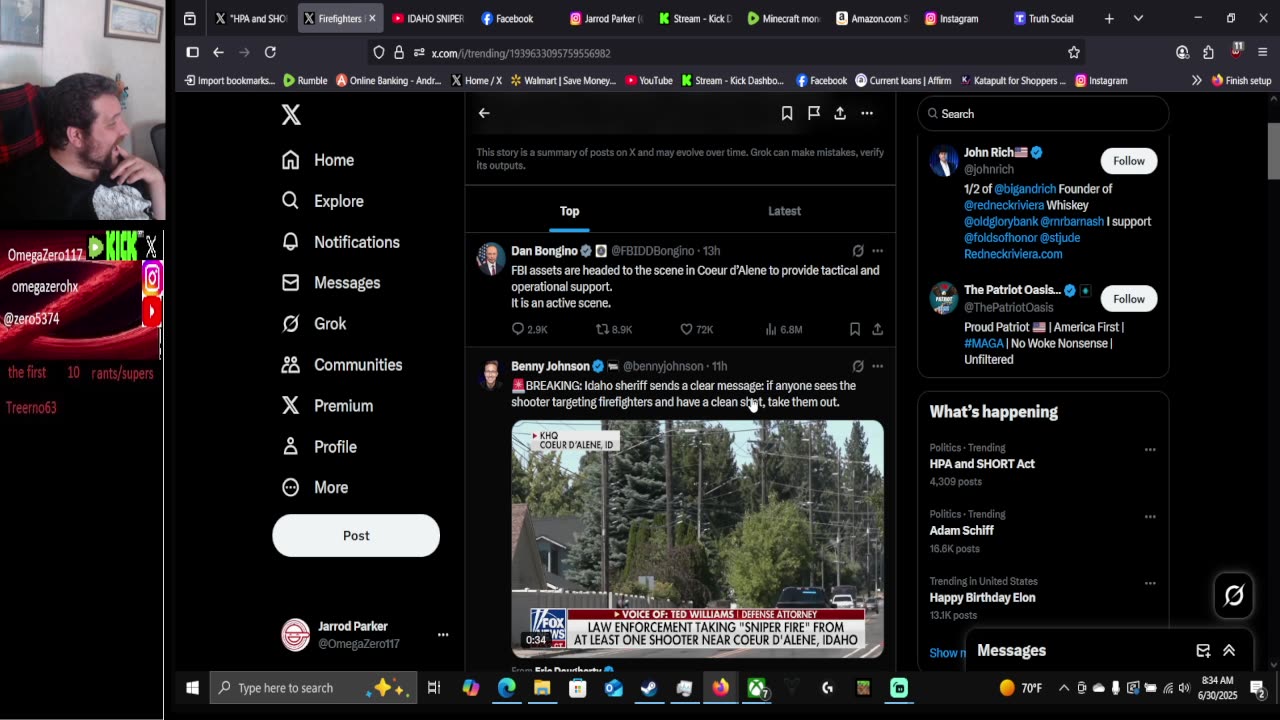Open HPA and SHORT Act trend
The height and width of the screenshot is (720, 1280).
coord(982,464)
